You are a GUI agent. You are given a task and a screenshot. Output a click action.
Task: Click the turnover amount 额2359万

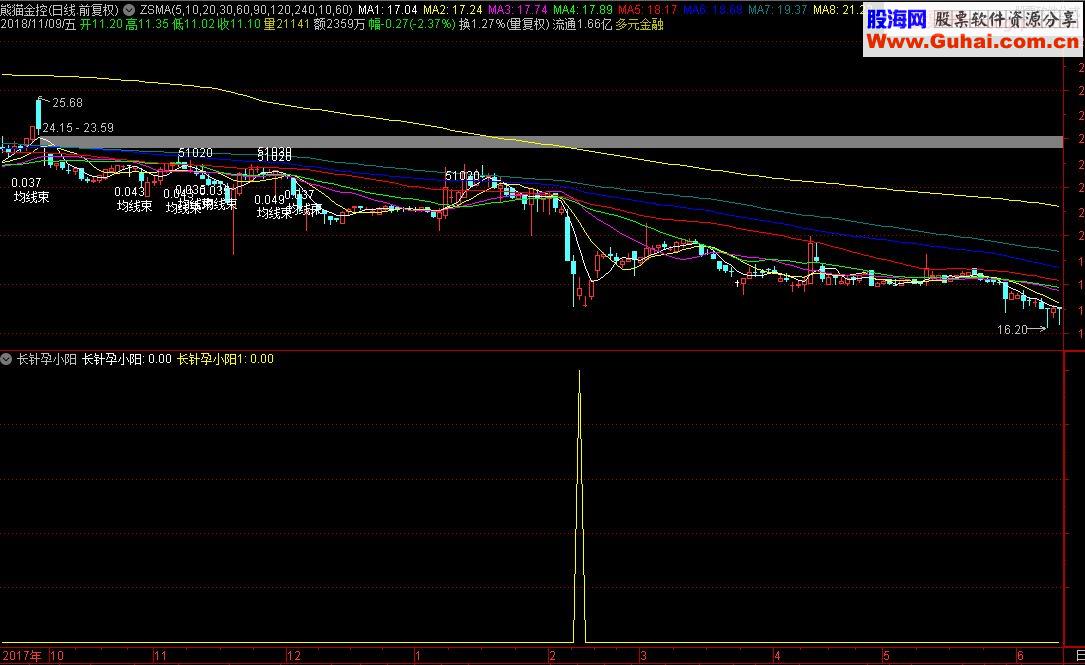(339, 24)
